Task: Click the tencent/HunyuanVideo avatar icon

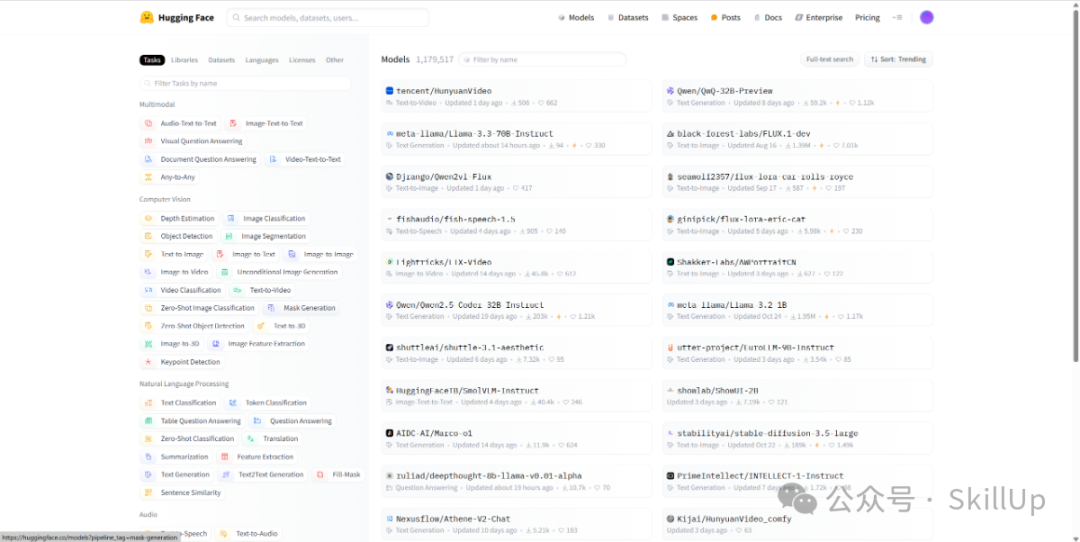Action: pos(389,91)
